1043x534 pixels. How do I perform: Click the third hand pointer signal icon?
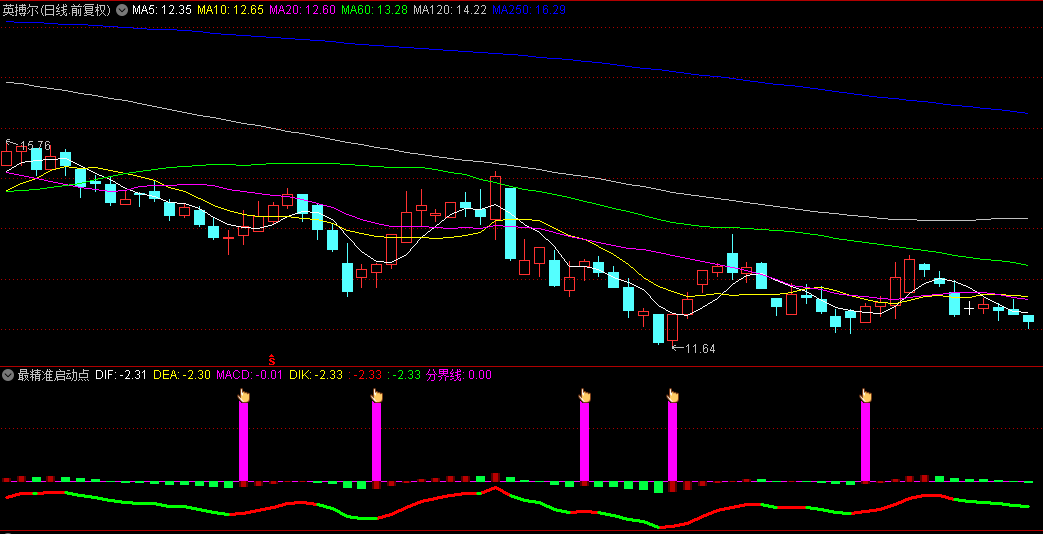(585, 396)
